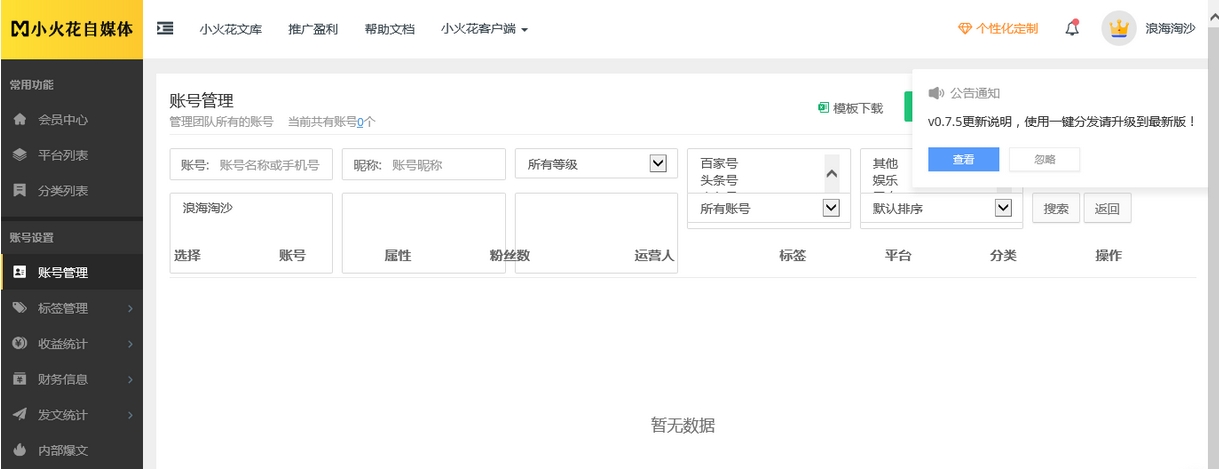Viewport: 1219px width, 469px height.
Task: Click the account count 0 link
Action: (x=360, y=122)
